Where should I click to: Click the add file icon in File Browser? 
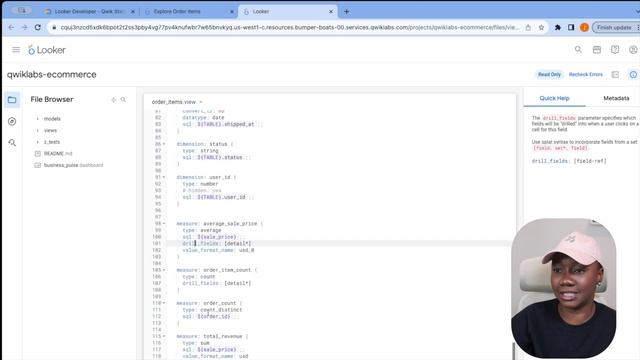click(x=113, y=100)
